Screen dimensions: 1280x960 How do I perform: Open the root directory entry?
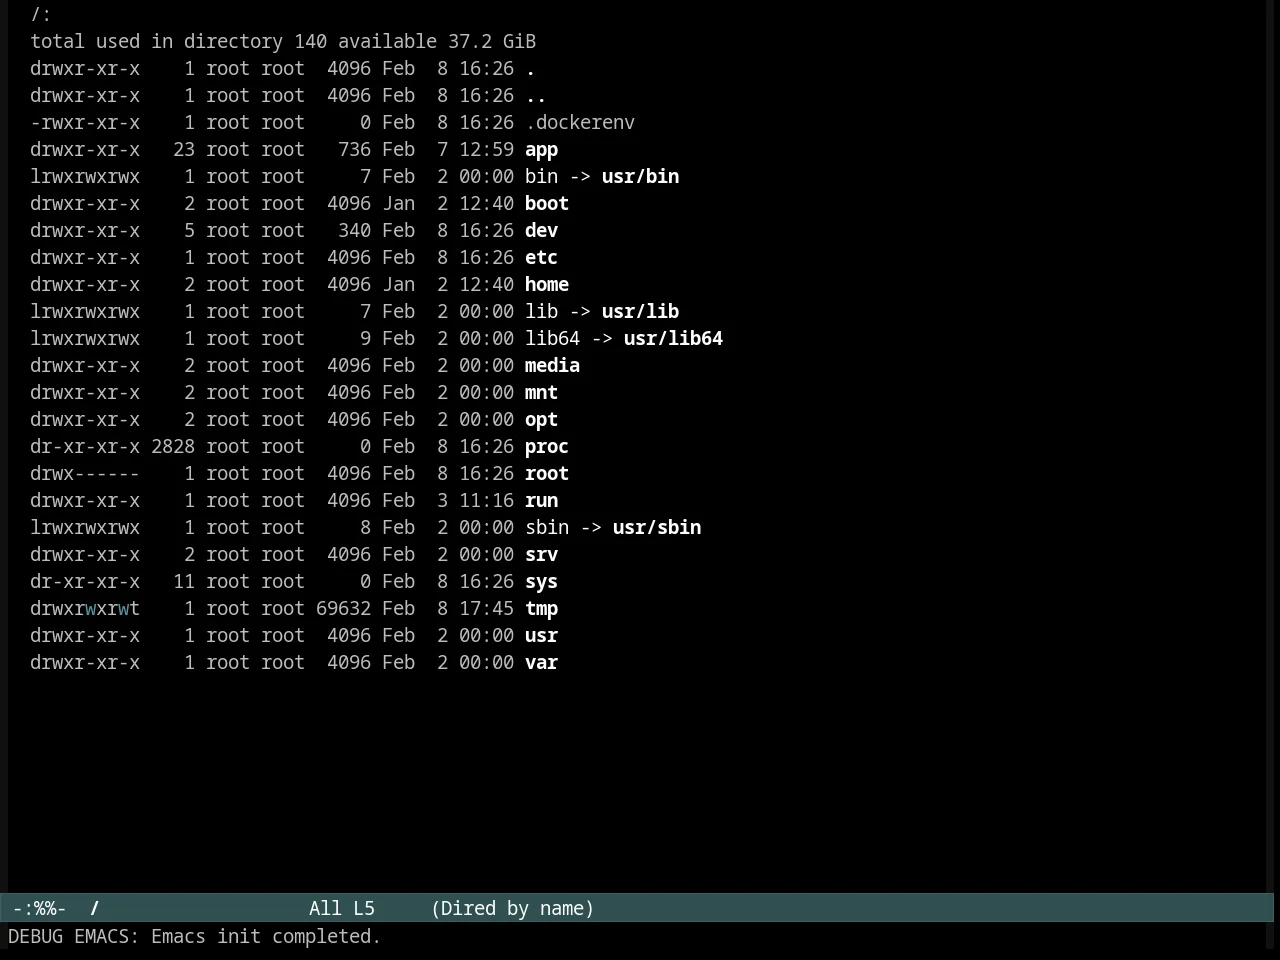[x=547, y=474]
